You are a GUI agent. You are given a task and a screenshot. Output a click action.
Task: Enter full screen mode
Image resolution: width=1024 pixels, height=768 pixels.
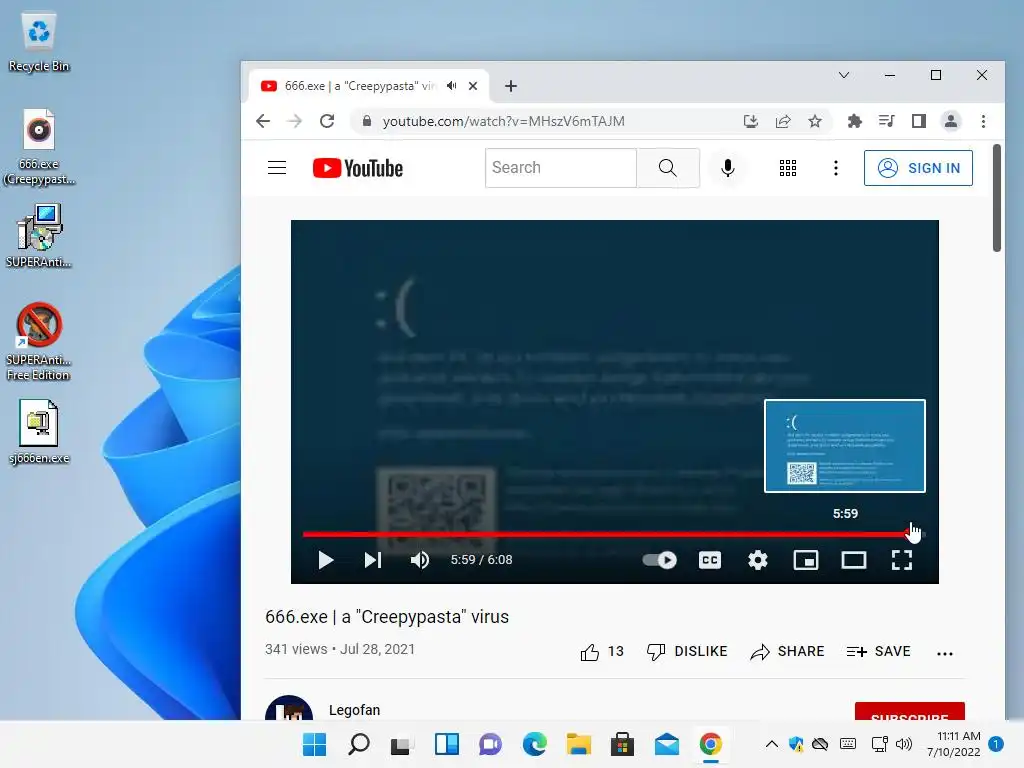click(902, 560)
